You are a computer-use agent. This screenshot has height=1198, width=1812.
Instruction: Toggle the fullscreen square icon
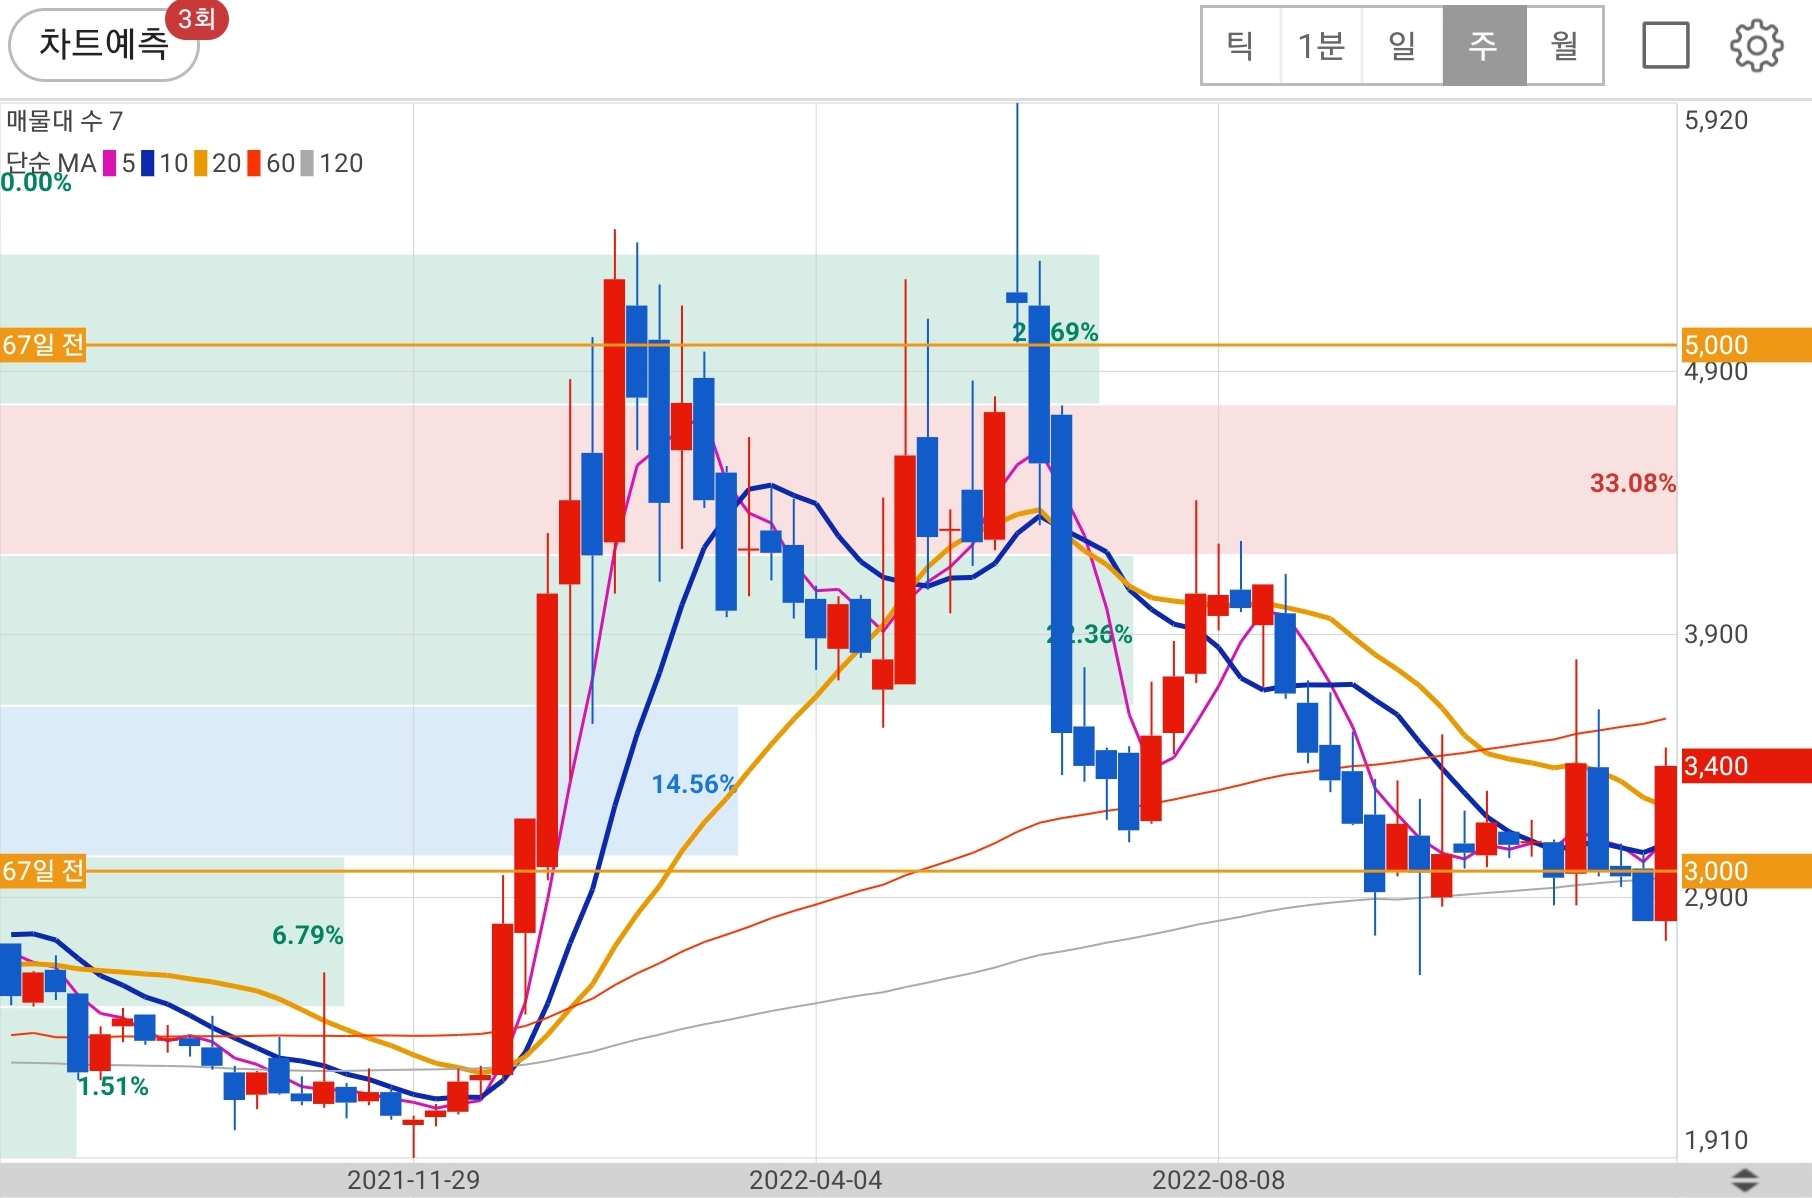pos(1665,46)
